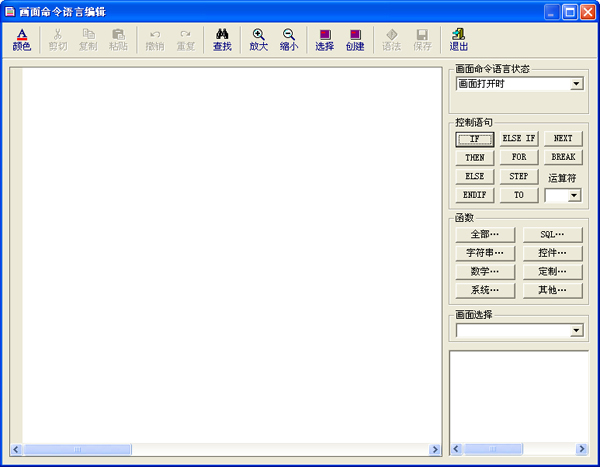This screenshot has width=600, height=467.
Task: Click the 退出 exit icon
Action: click(x=458, y=40)
